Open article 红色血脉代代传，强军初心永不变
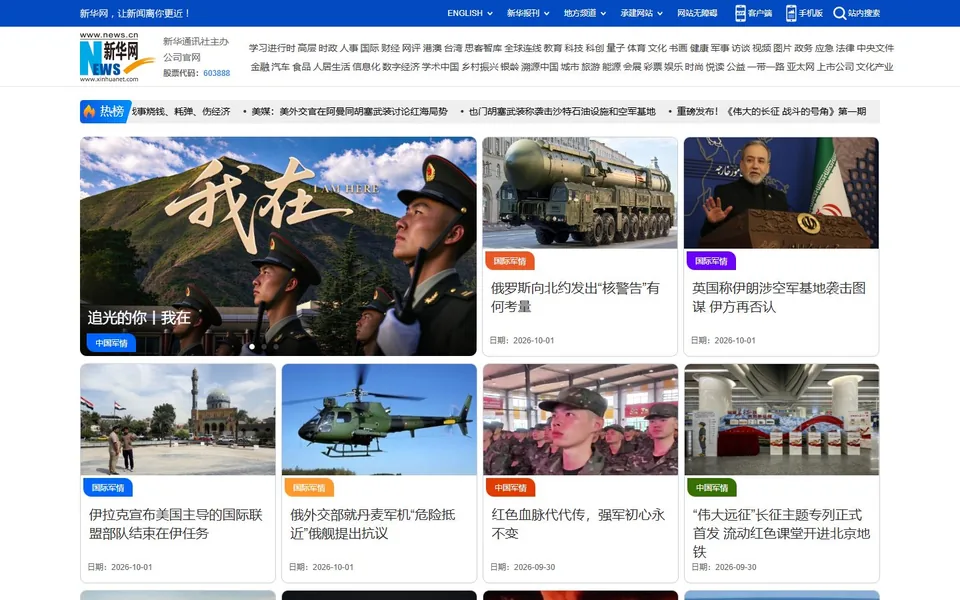This screenshot has height=600, width=960. (x=578, y=523)
